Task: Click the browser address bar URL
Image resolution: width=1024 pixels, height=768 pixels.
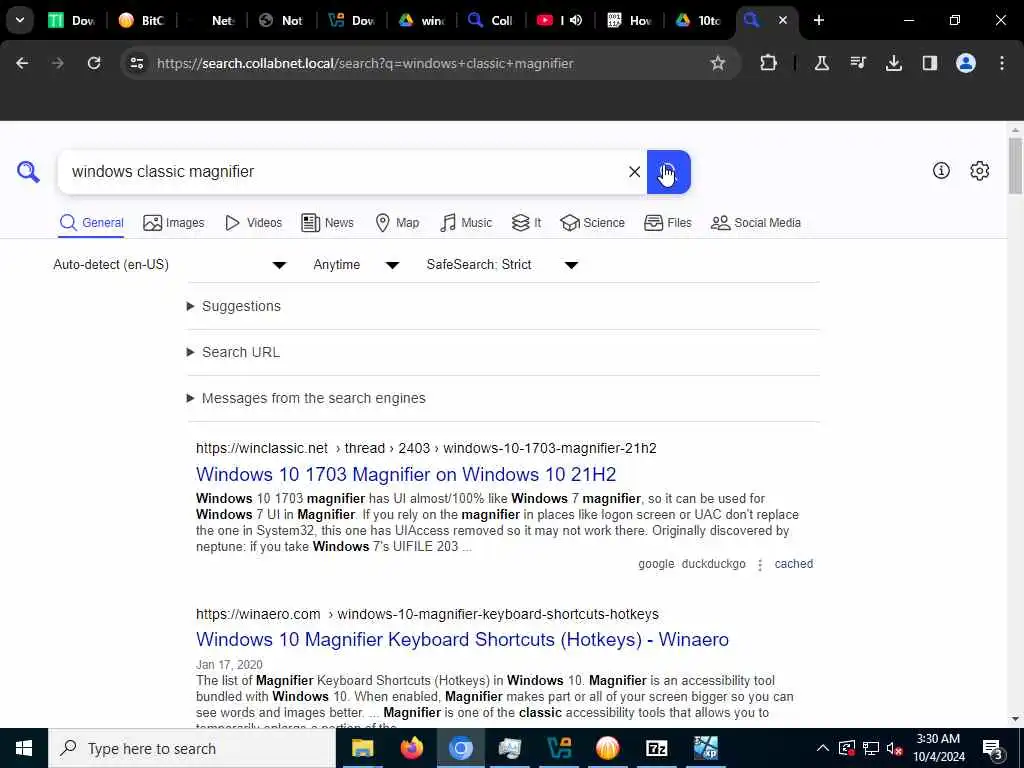Action: [x=365, y=63]
